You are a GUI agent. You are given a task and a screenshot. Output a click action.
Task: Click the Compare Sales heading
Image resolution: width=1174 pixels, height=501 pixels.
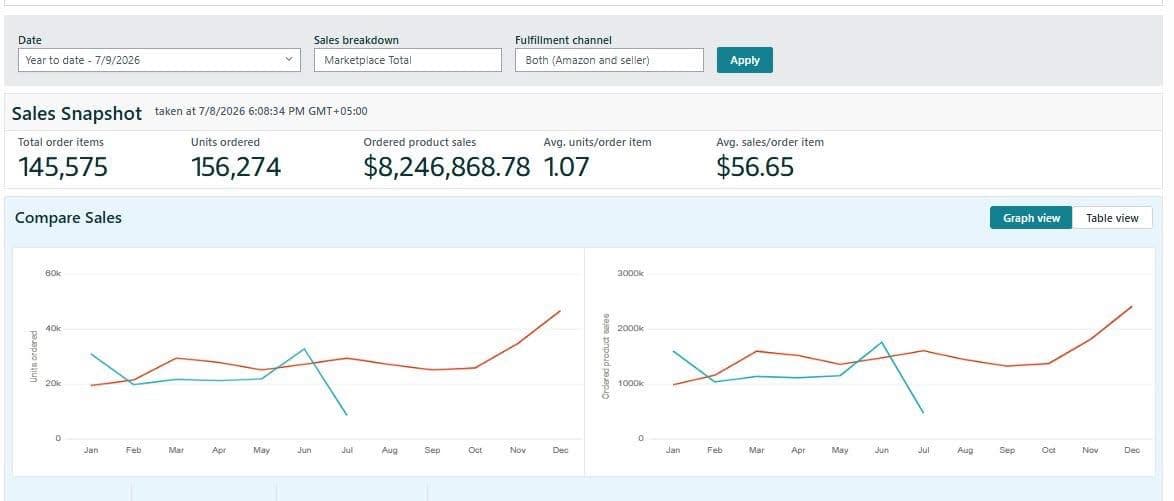click(68, 218)
